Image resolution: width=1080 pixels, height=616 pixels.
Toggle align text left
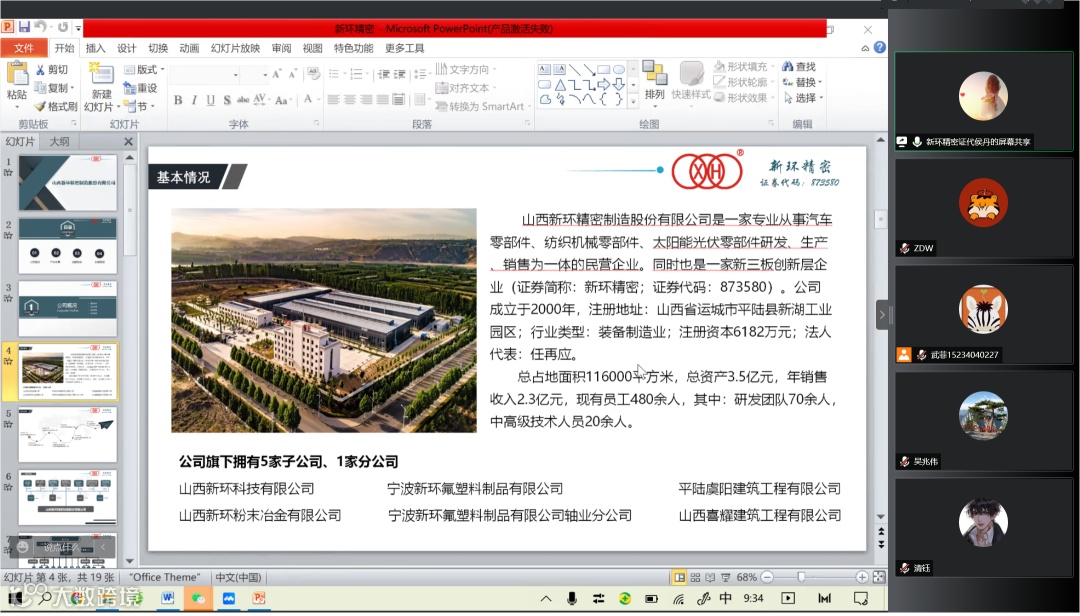point(333,100)
